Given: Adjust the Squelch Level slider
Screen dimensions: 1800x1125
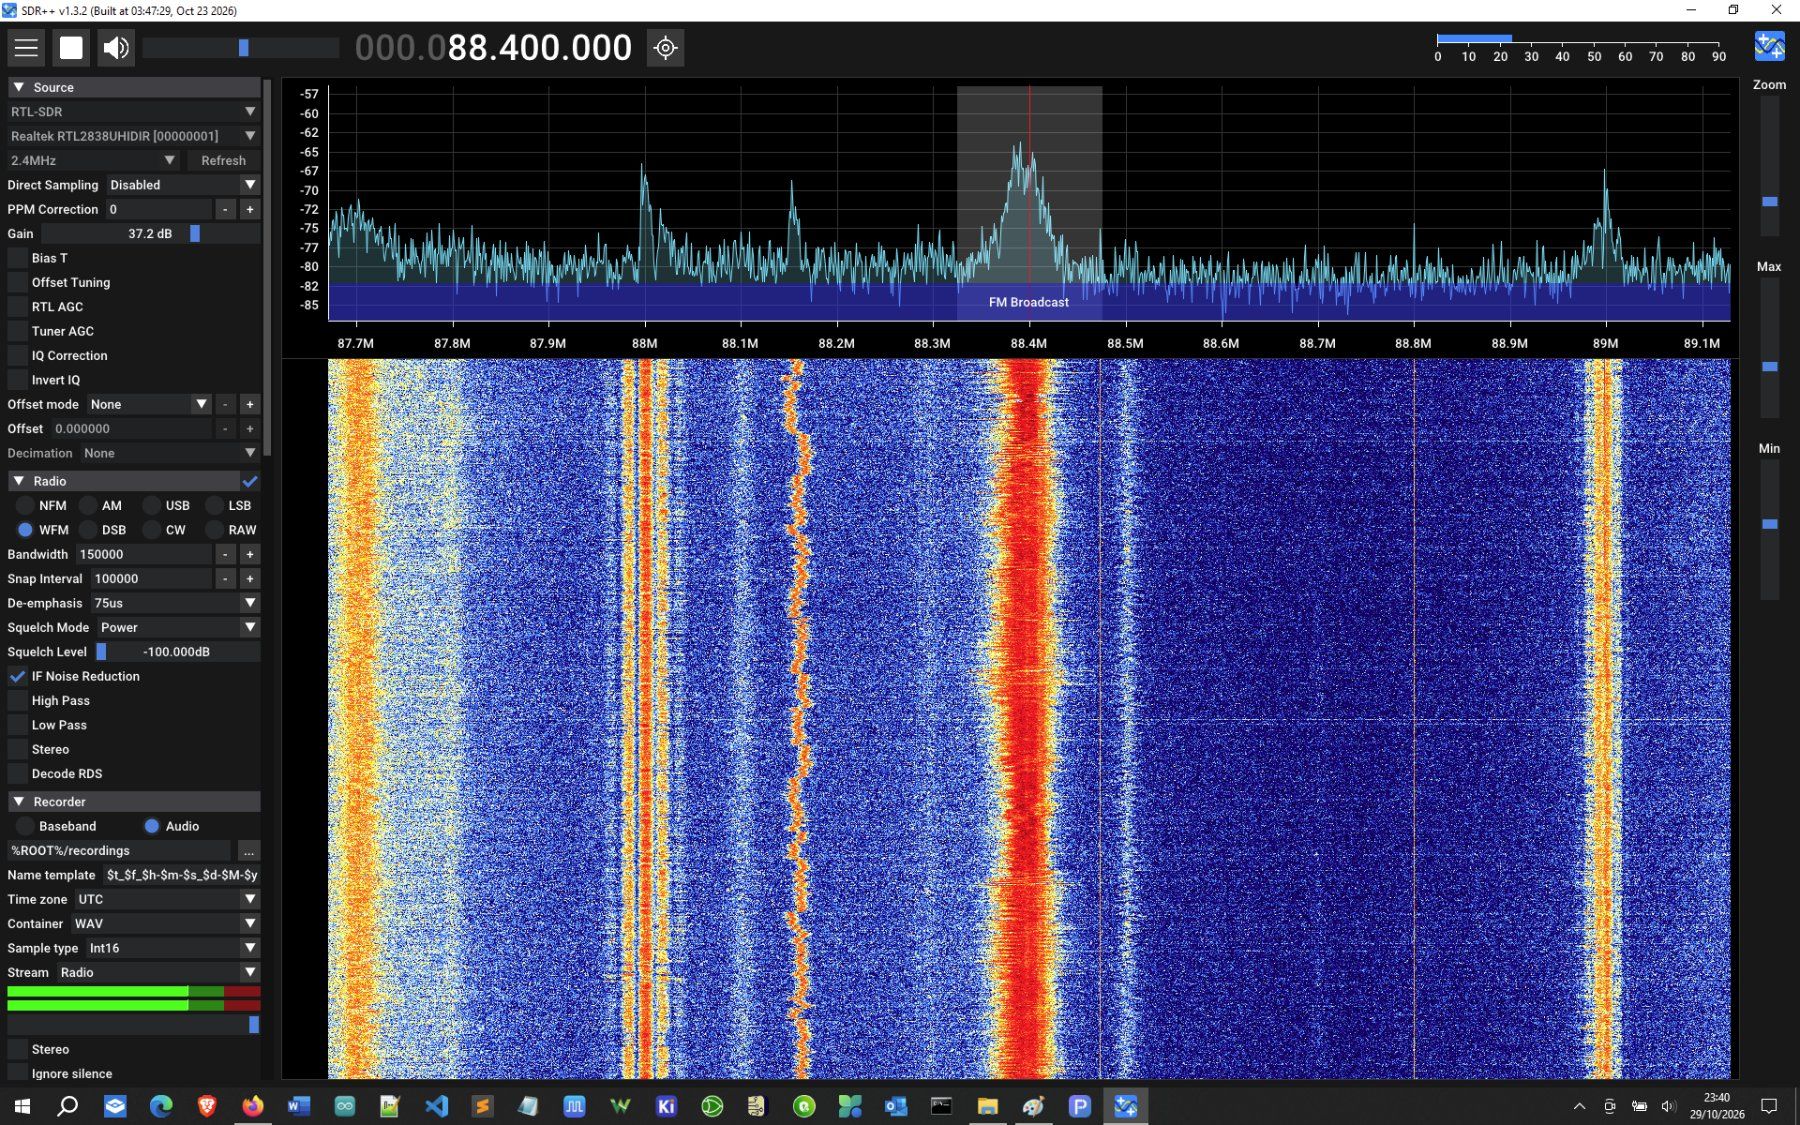Looking at the screenshot, I should [177, 652].
